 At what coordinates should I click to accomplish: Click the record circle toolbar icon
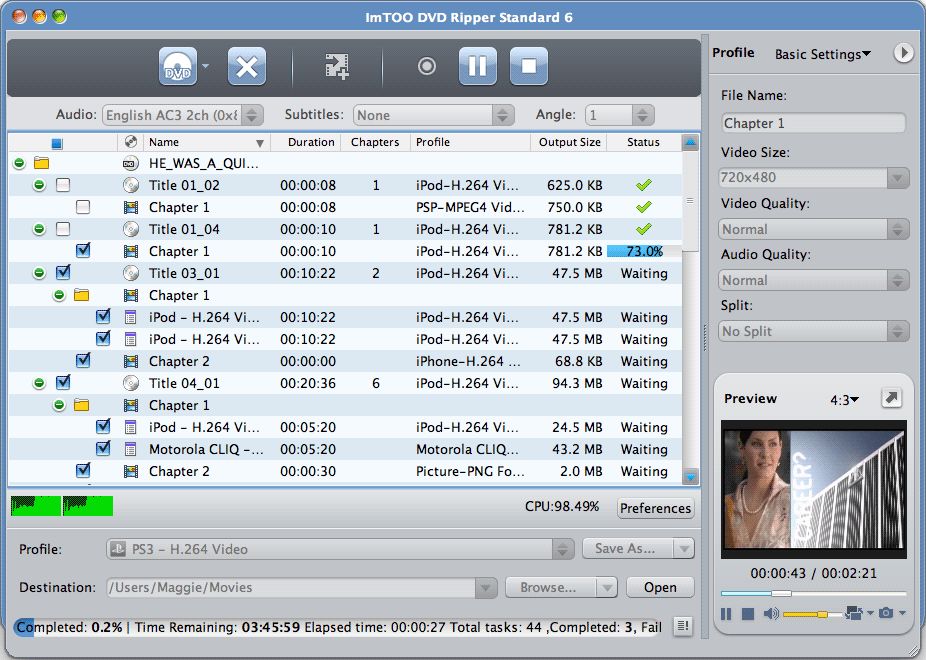click(426, 66)
